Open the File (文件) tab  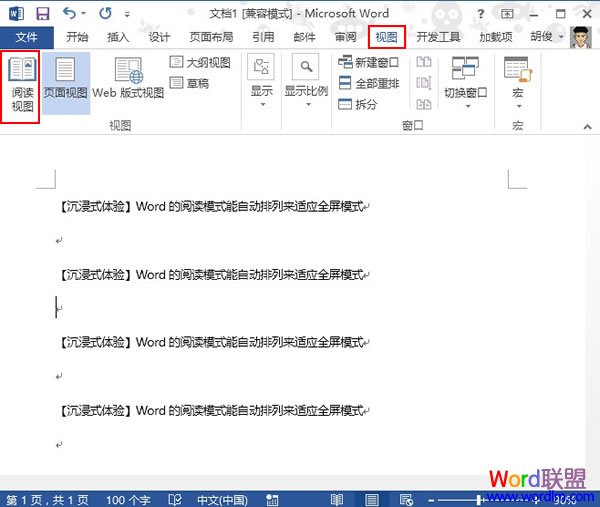(x=26, y=37)
